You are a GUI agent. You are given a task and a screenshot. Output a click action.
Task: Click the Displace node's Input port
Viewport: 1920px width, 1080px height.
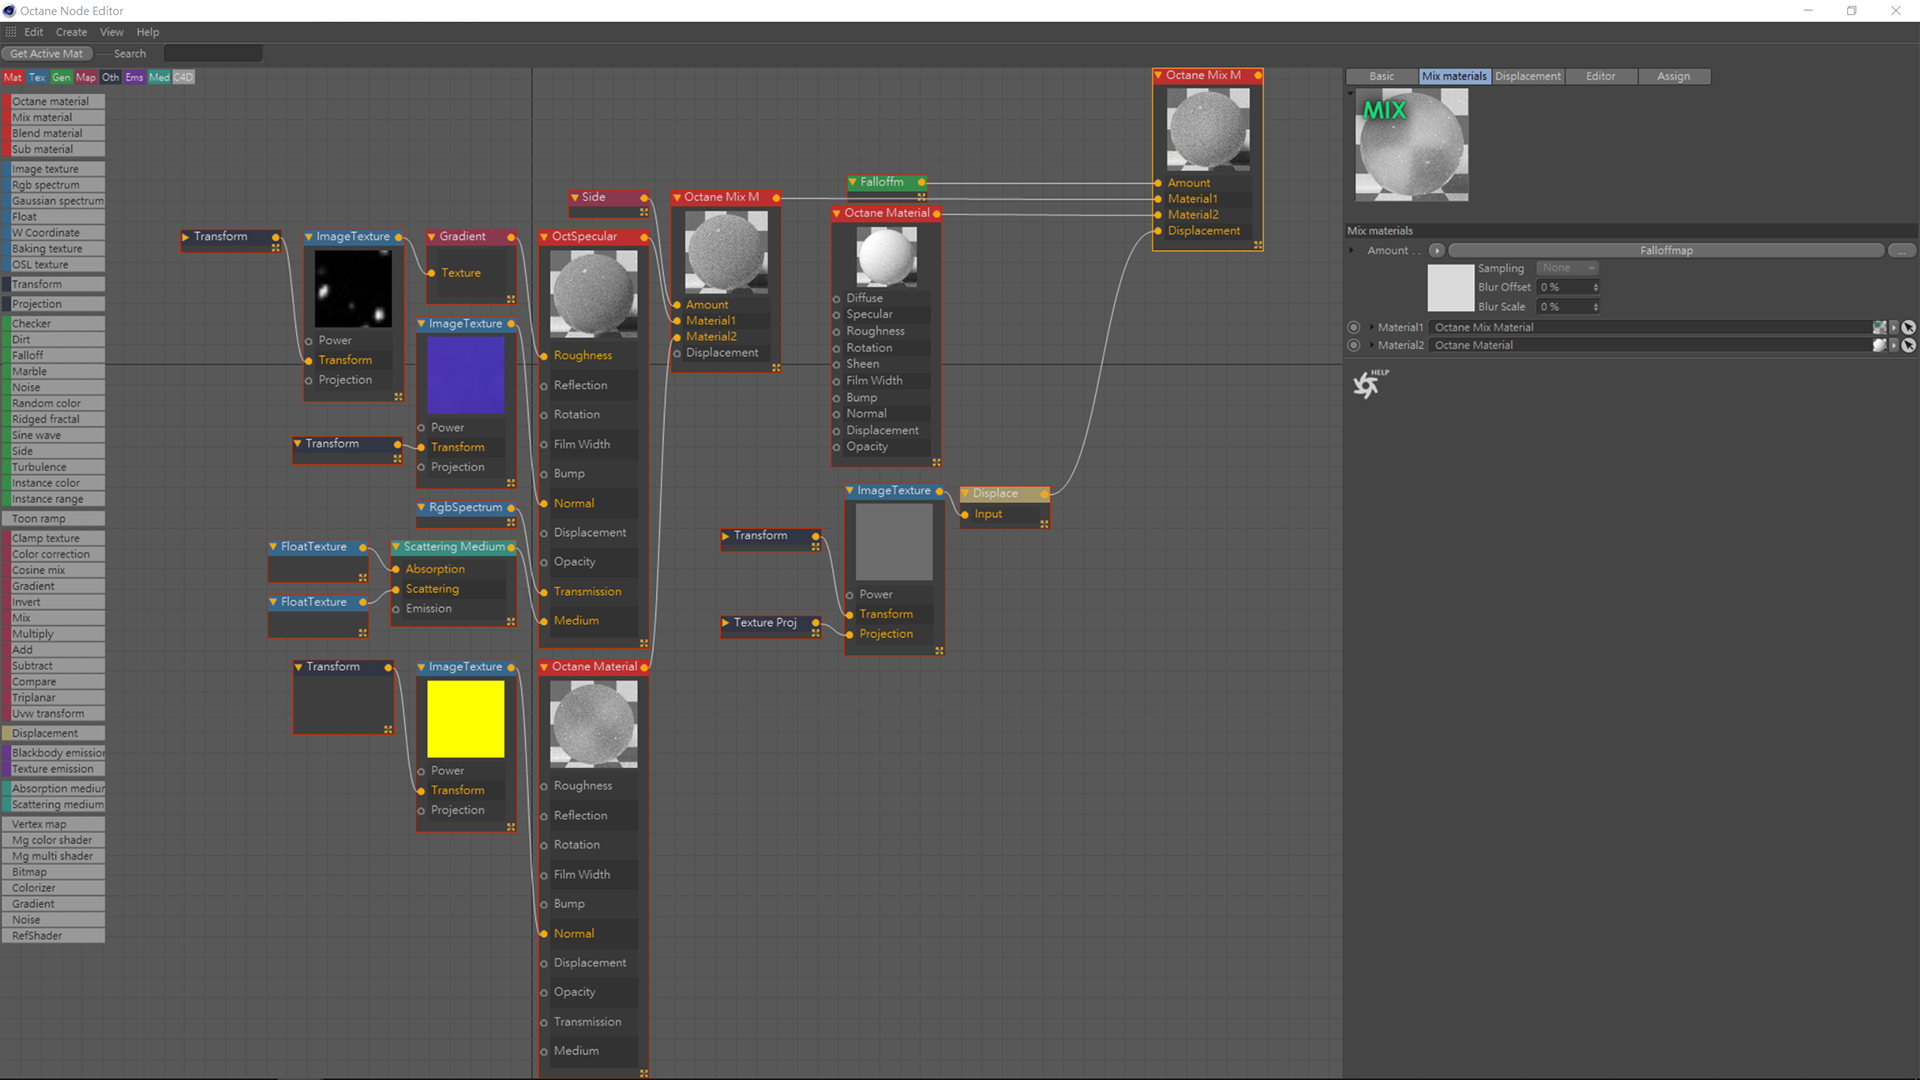964,514
